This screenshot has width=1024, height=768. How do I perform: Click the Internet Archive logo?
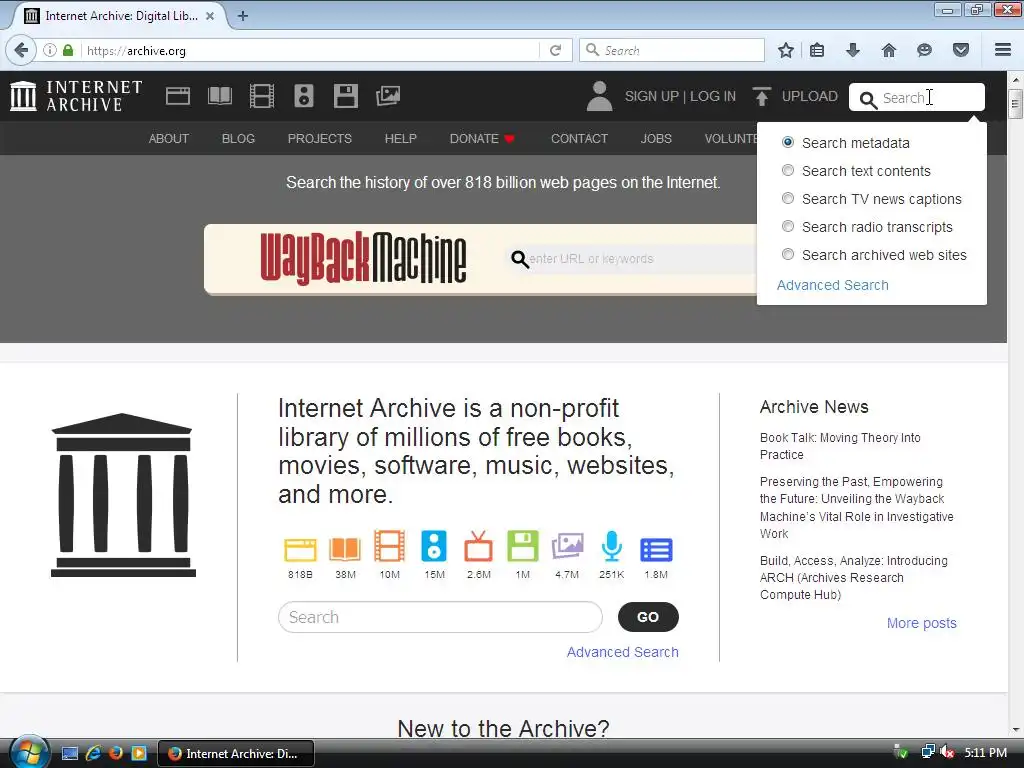(76, 96)
